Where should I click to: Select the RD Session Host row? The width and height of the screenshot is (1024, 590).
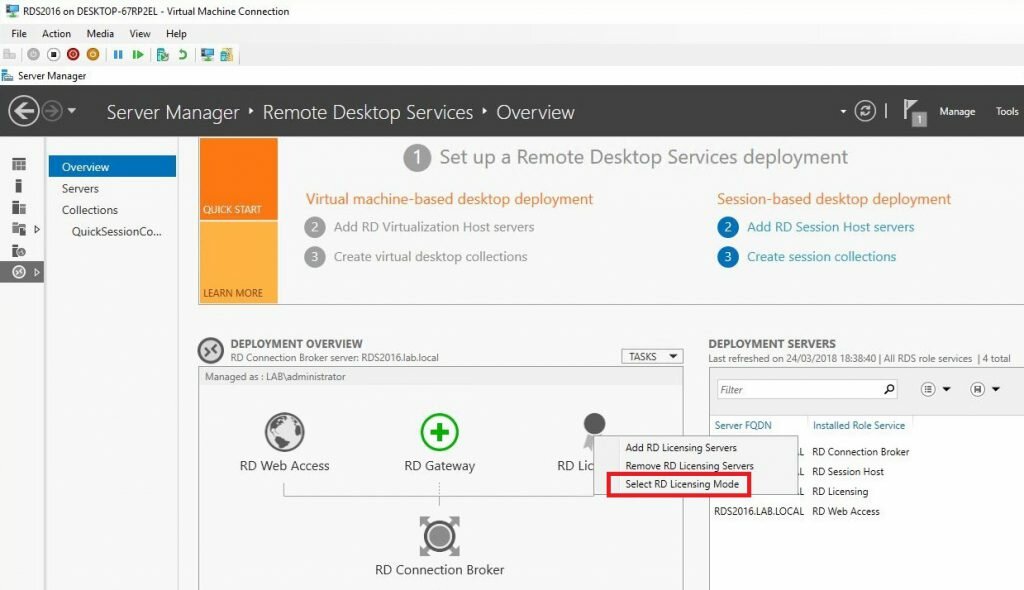click(x=848, y=472)
